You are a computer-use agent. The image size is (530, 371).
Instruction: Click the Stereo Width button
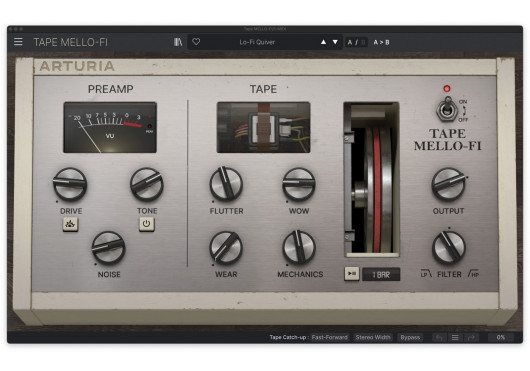point(373,337)
